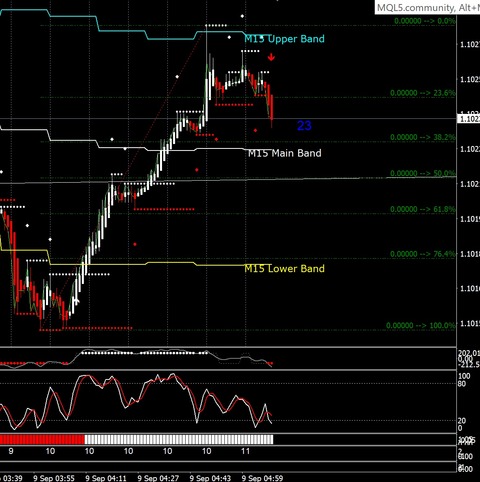Select the 76.4% Fibonacci level label
The image size is (480, 482).
[x=422, y=254]
